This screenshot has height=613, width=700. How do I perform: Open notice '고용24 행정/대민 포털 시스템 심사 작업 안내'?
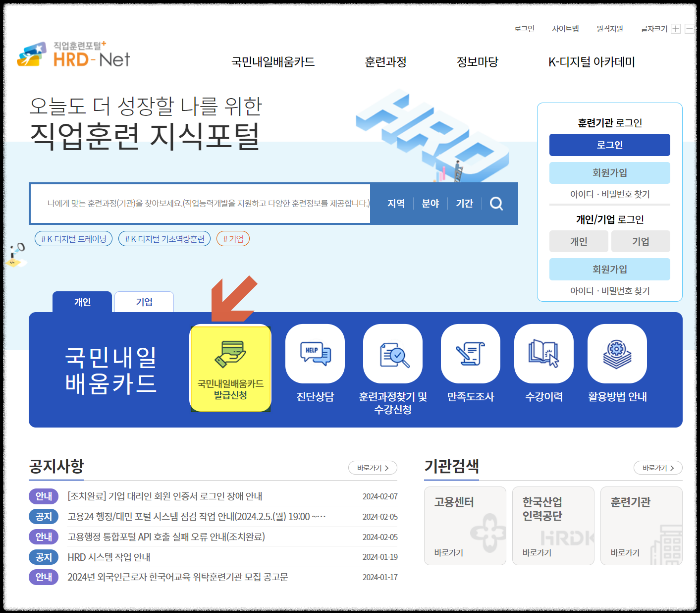coord(196,517)
